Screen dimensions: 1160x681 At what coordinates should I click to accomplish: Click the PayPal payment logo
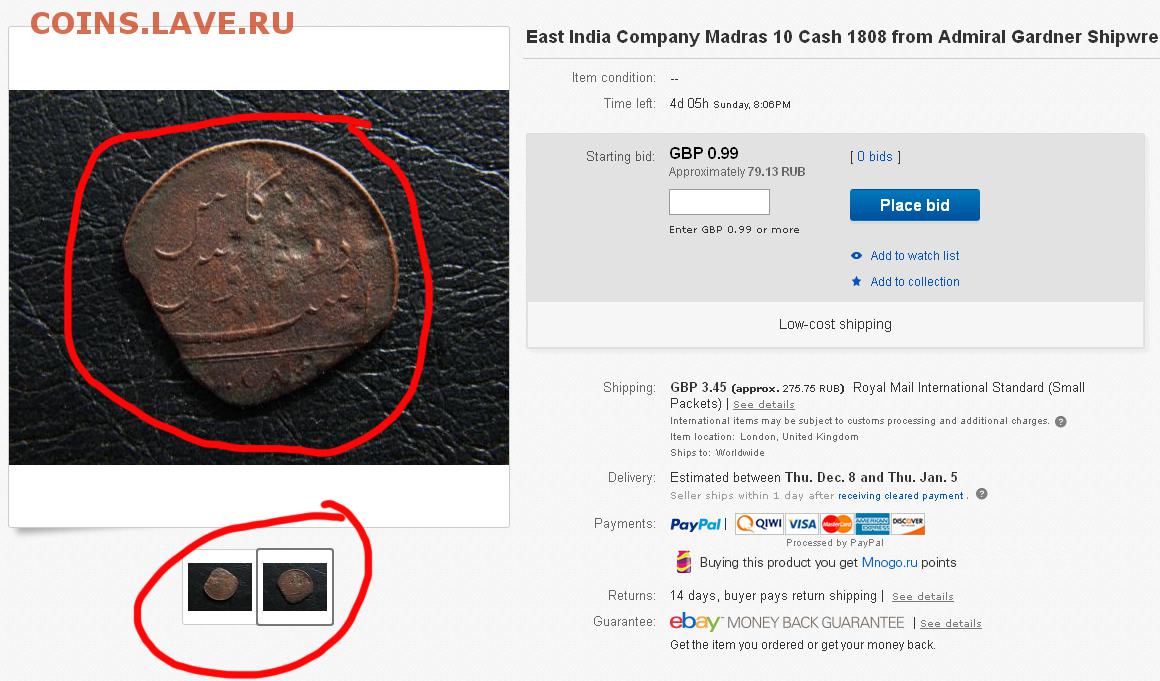tap(695, 524)
